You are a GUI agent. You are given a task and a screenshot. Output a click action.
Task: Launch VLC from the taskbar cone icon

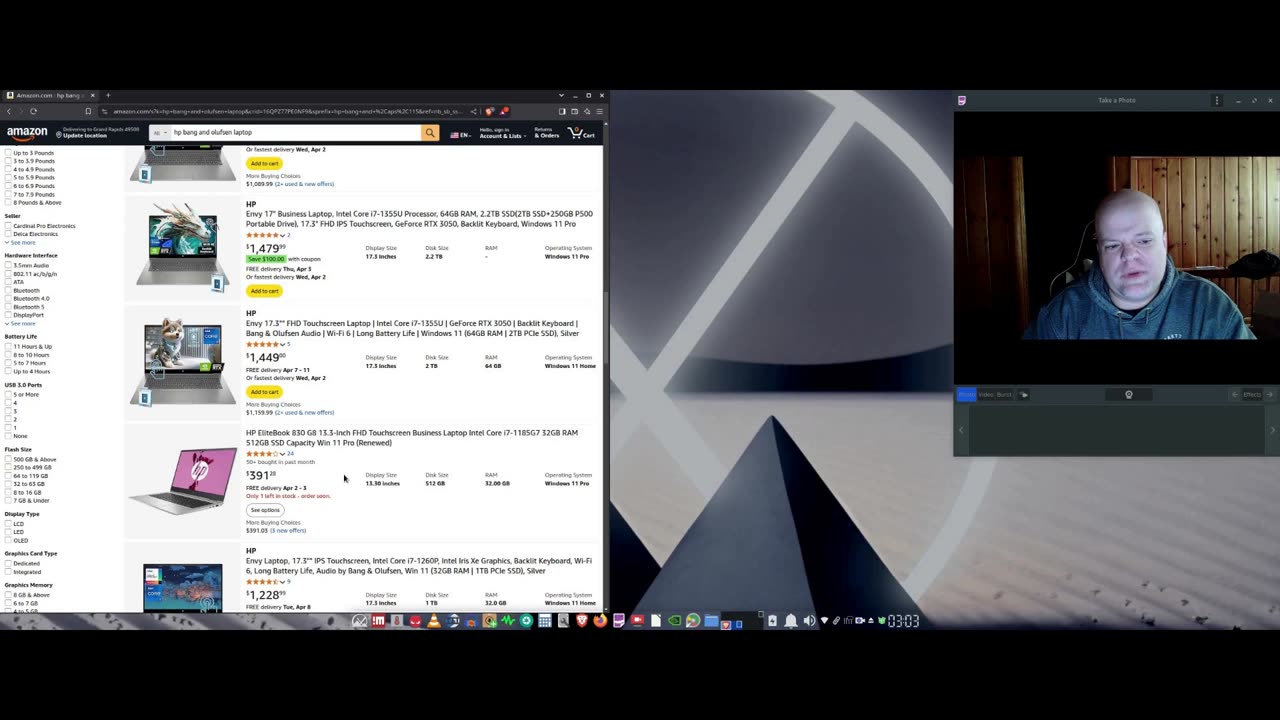434,621
